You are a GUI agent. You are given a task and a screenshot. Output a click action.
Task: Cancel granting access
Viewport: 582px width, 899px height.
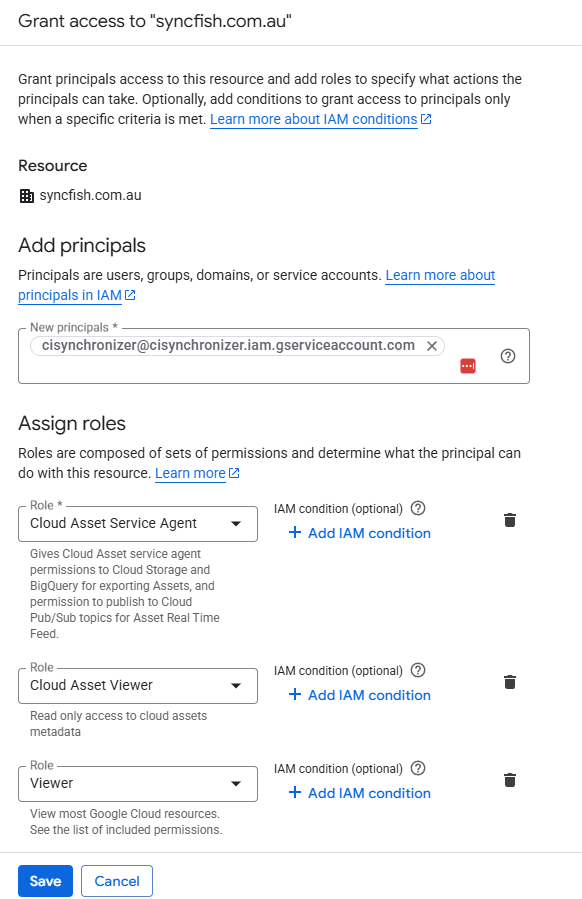point(117,881)
